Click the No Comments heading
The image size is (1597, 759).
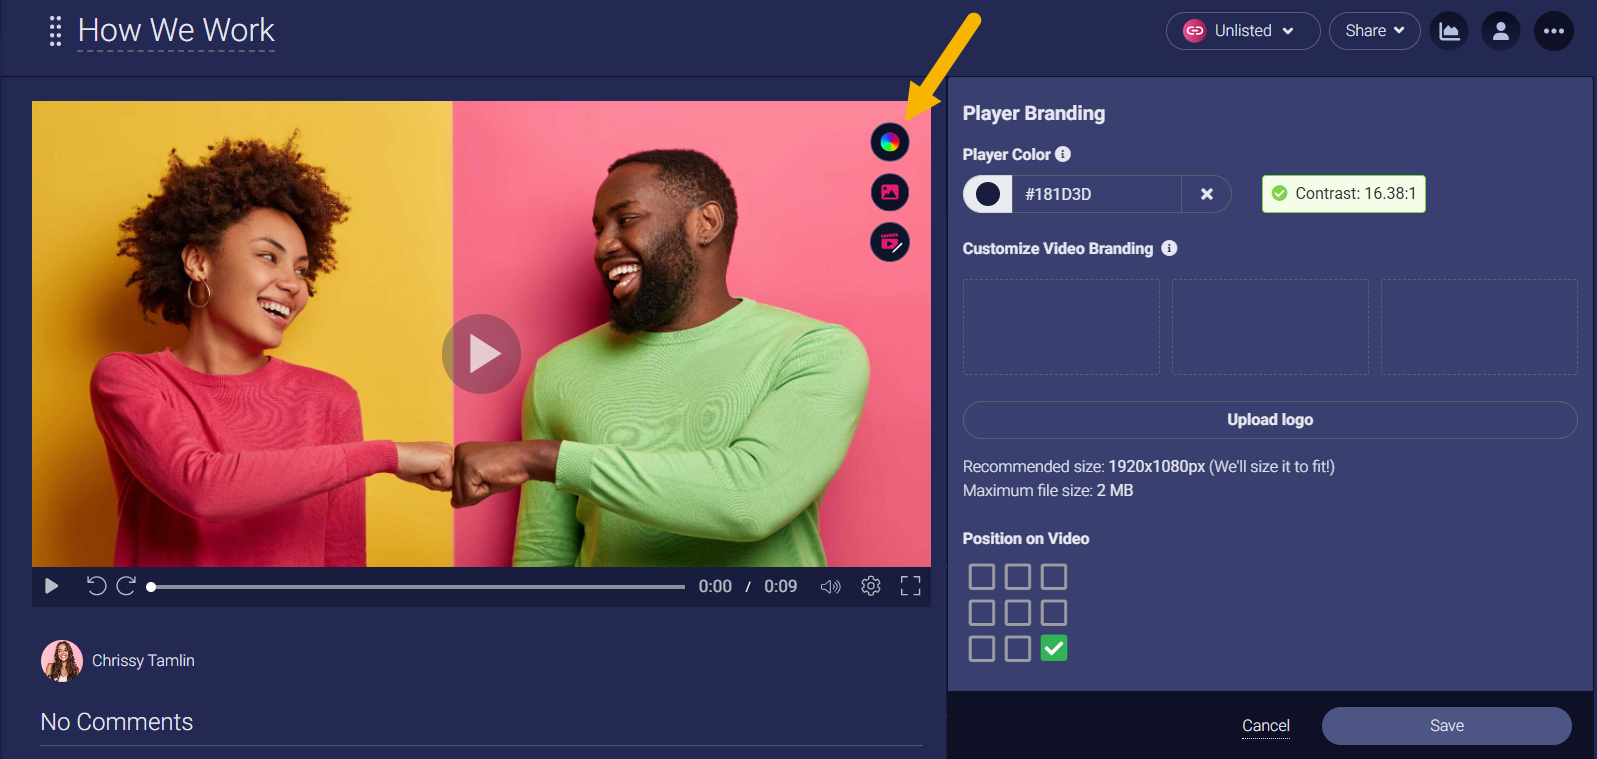(117, 722)
